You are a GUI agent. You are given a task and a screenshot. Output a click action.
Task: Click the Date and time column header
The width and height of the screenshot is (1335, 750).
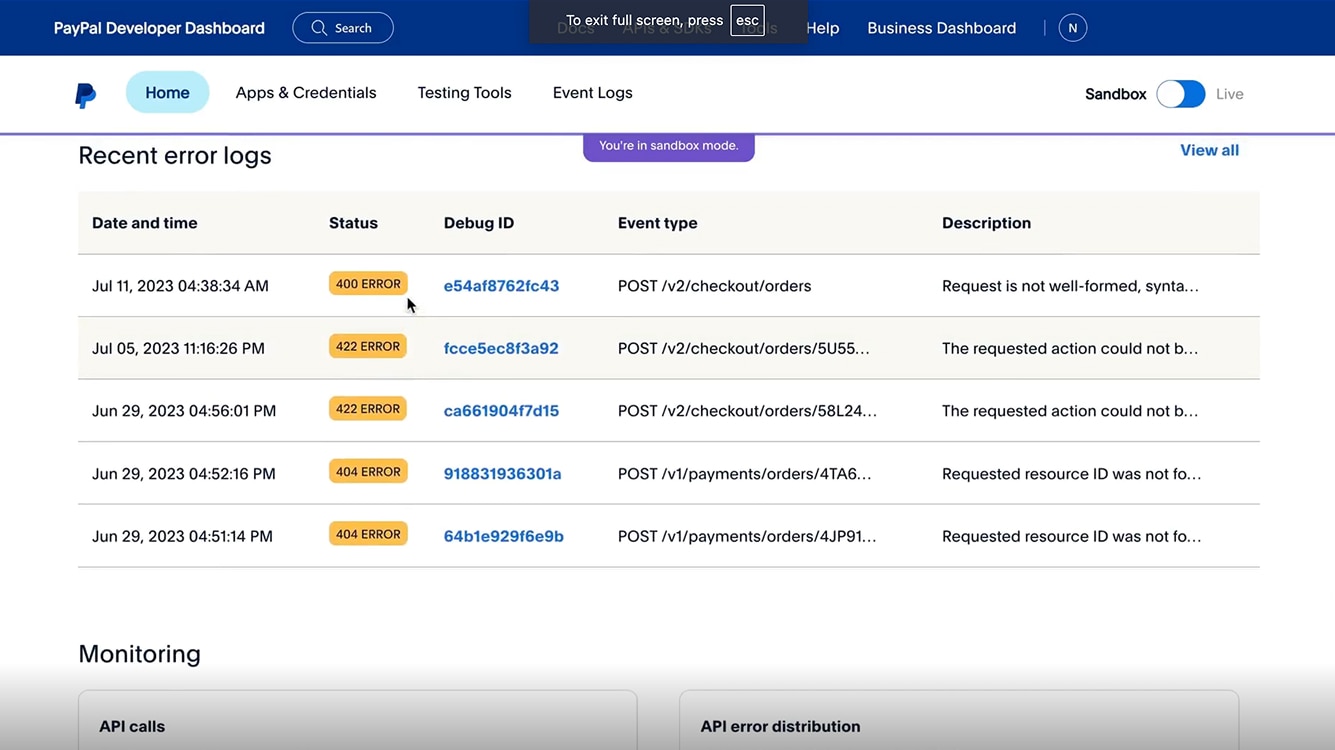144,223
